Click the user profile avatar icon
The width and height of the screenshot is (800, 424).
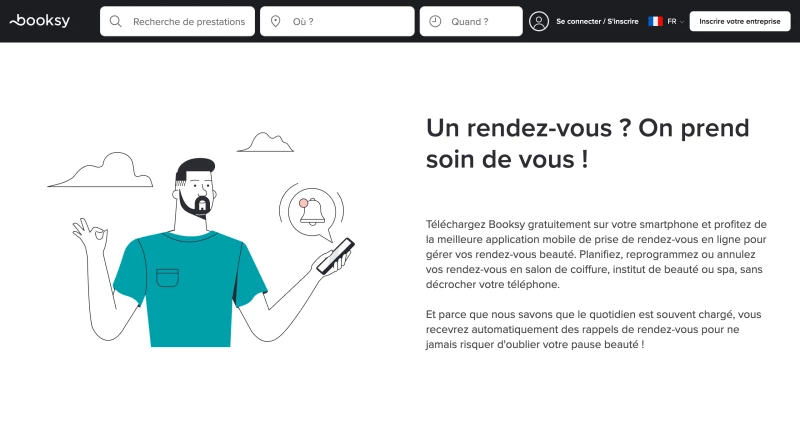(x=539, y=21)
